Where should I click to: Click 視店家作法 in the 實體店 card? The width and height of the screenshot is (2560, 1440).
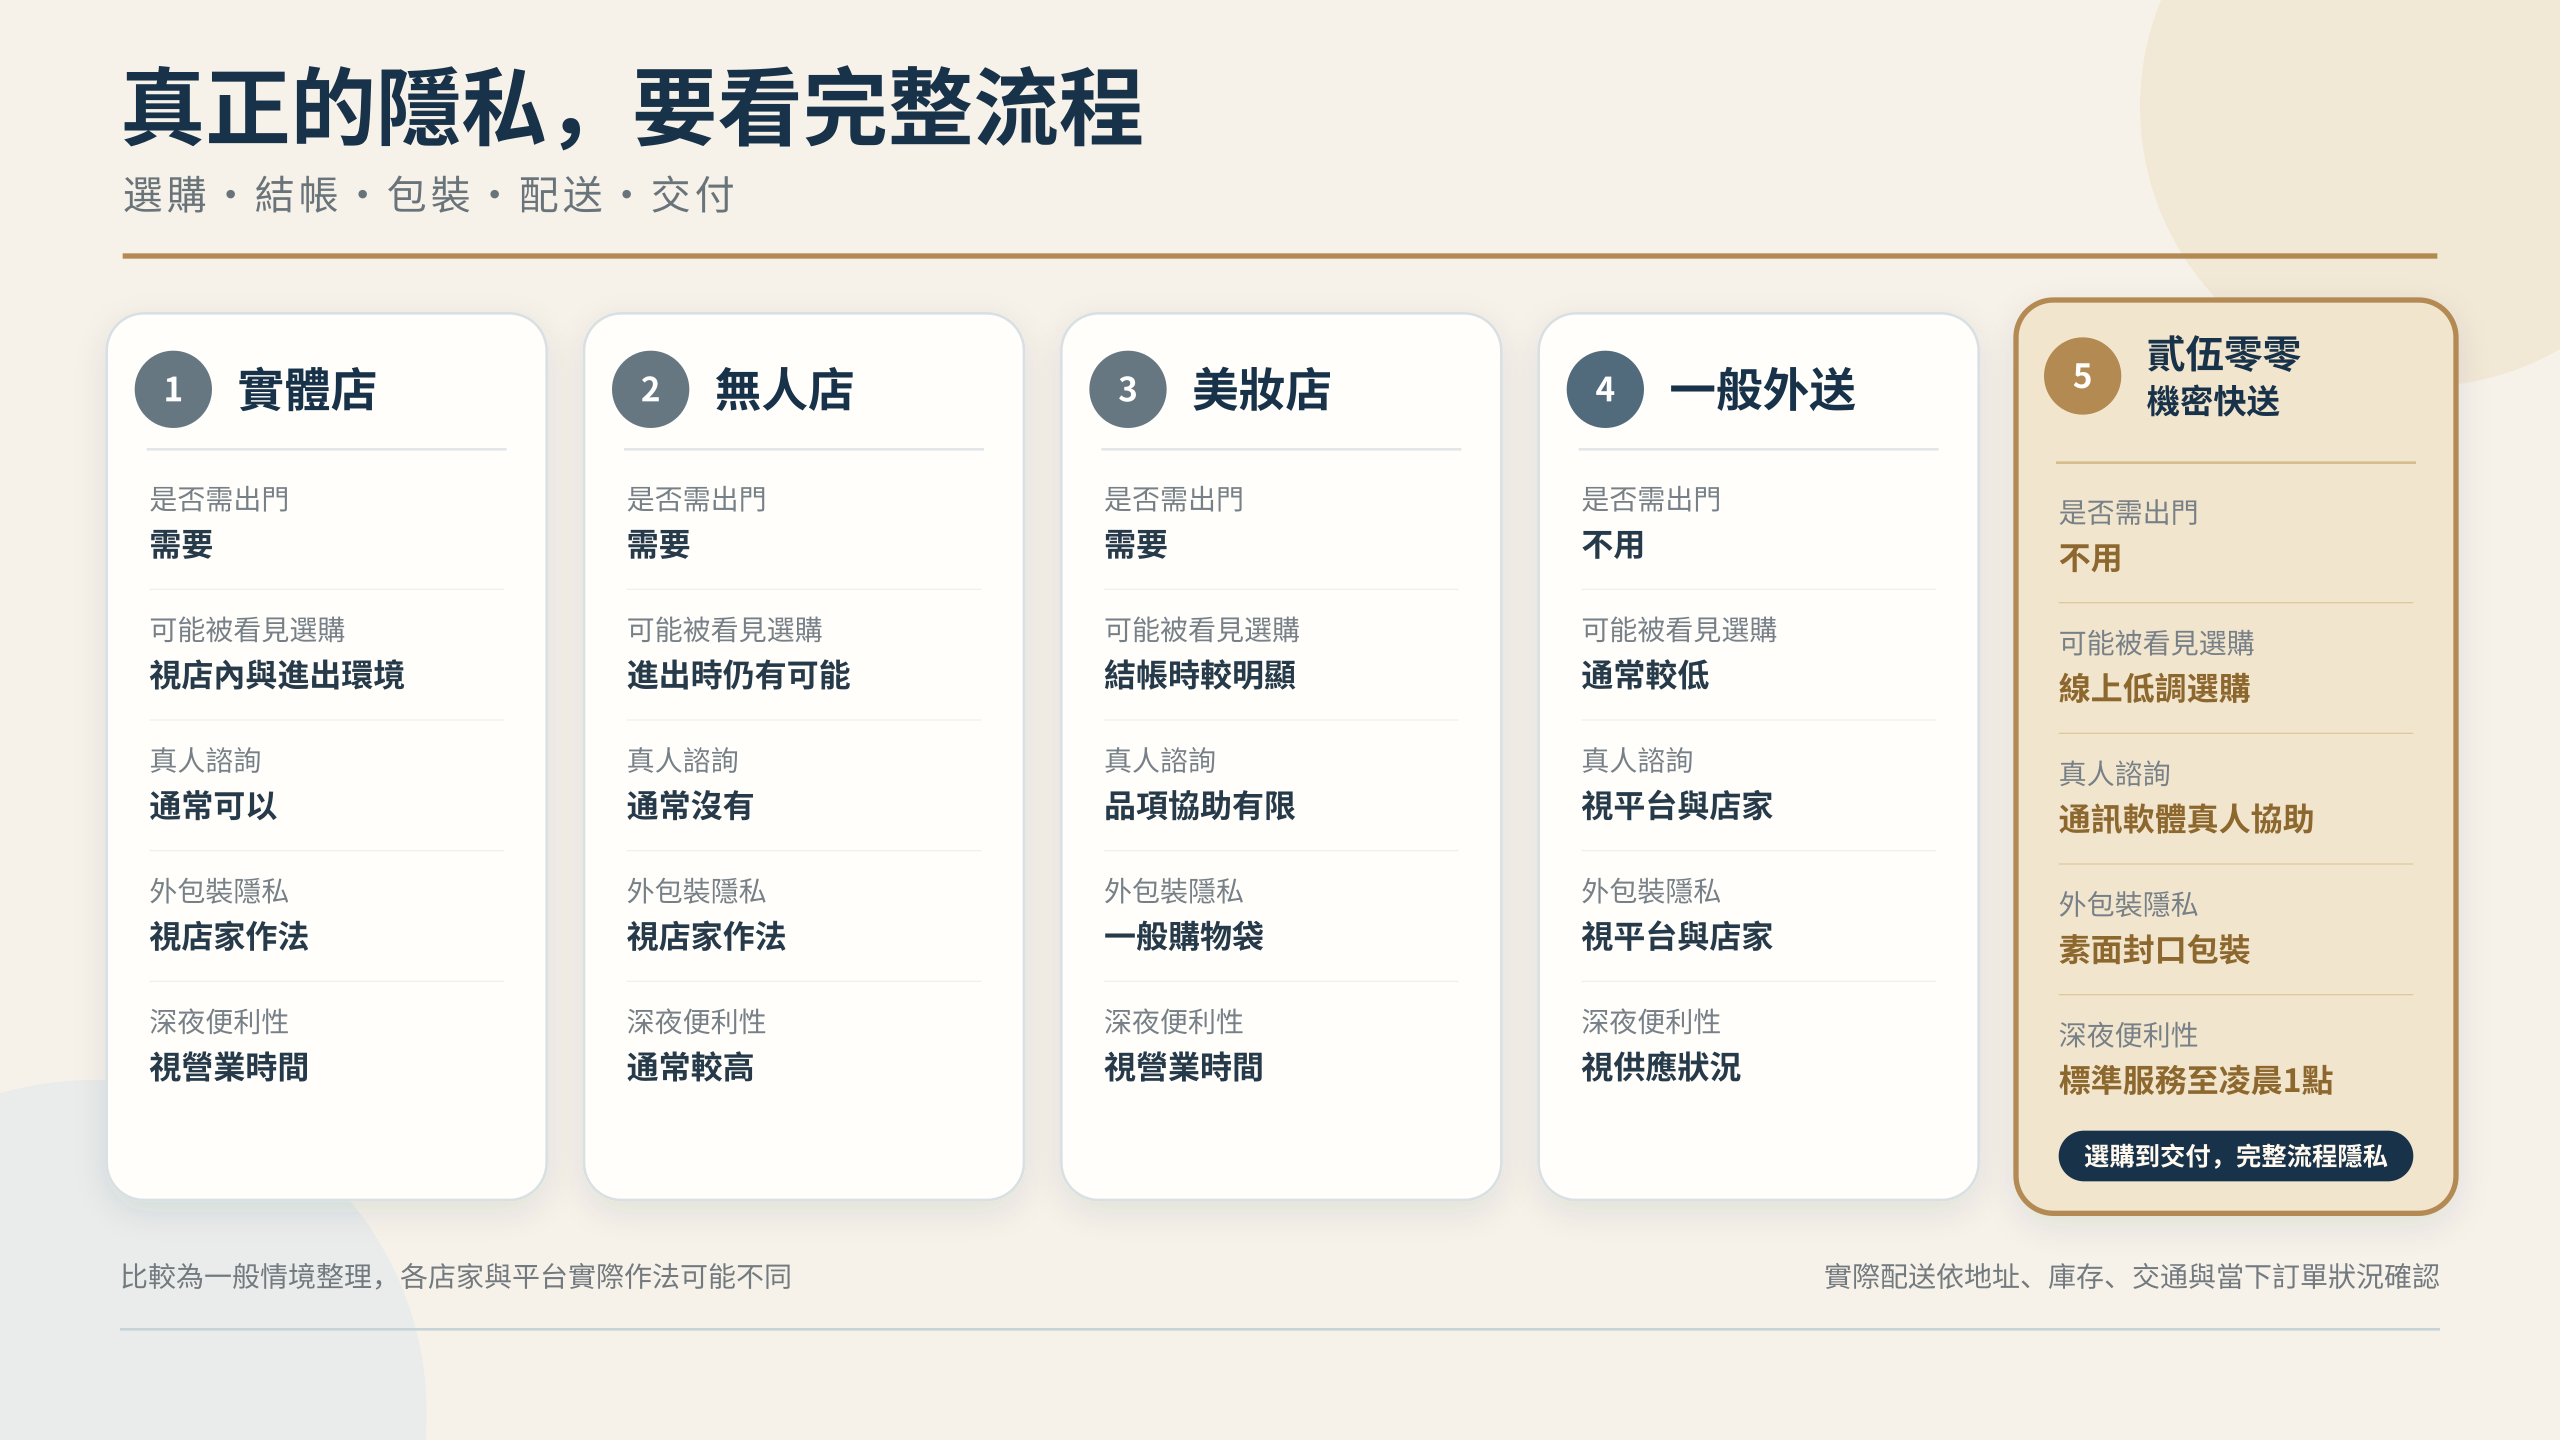[x=229, y=937]
